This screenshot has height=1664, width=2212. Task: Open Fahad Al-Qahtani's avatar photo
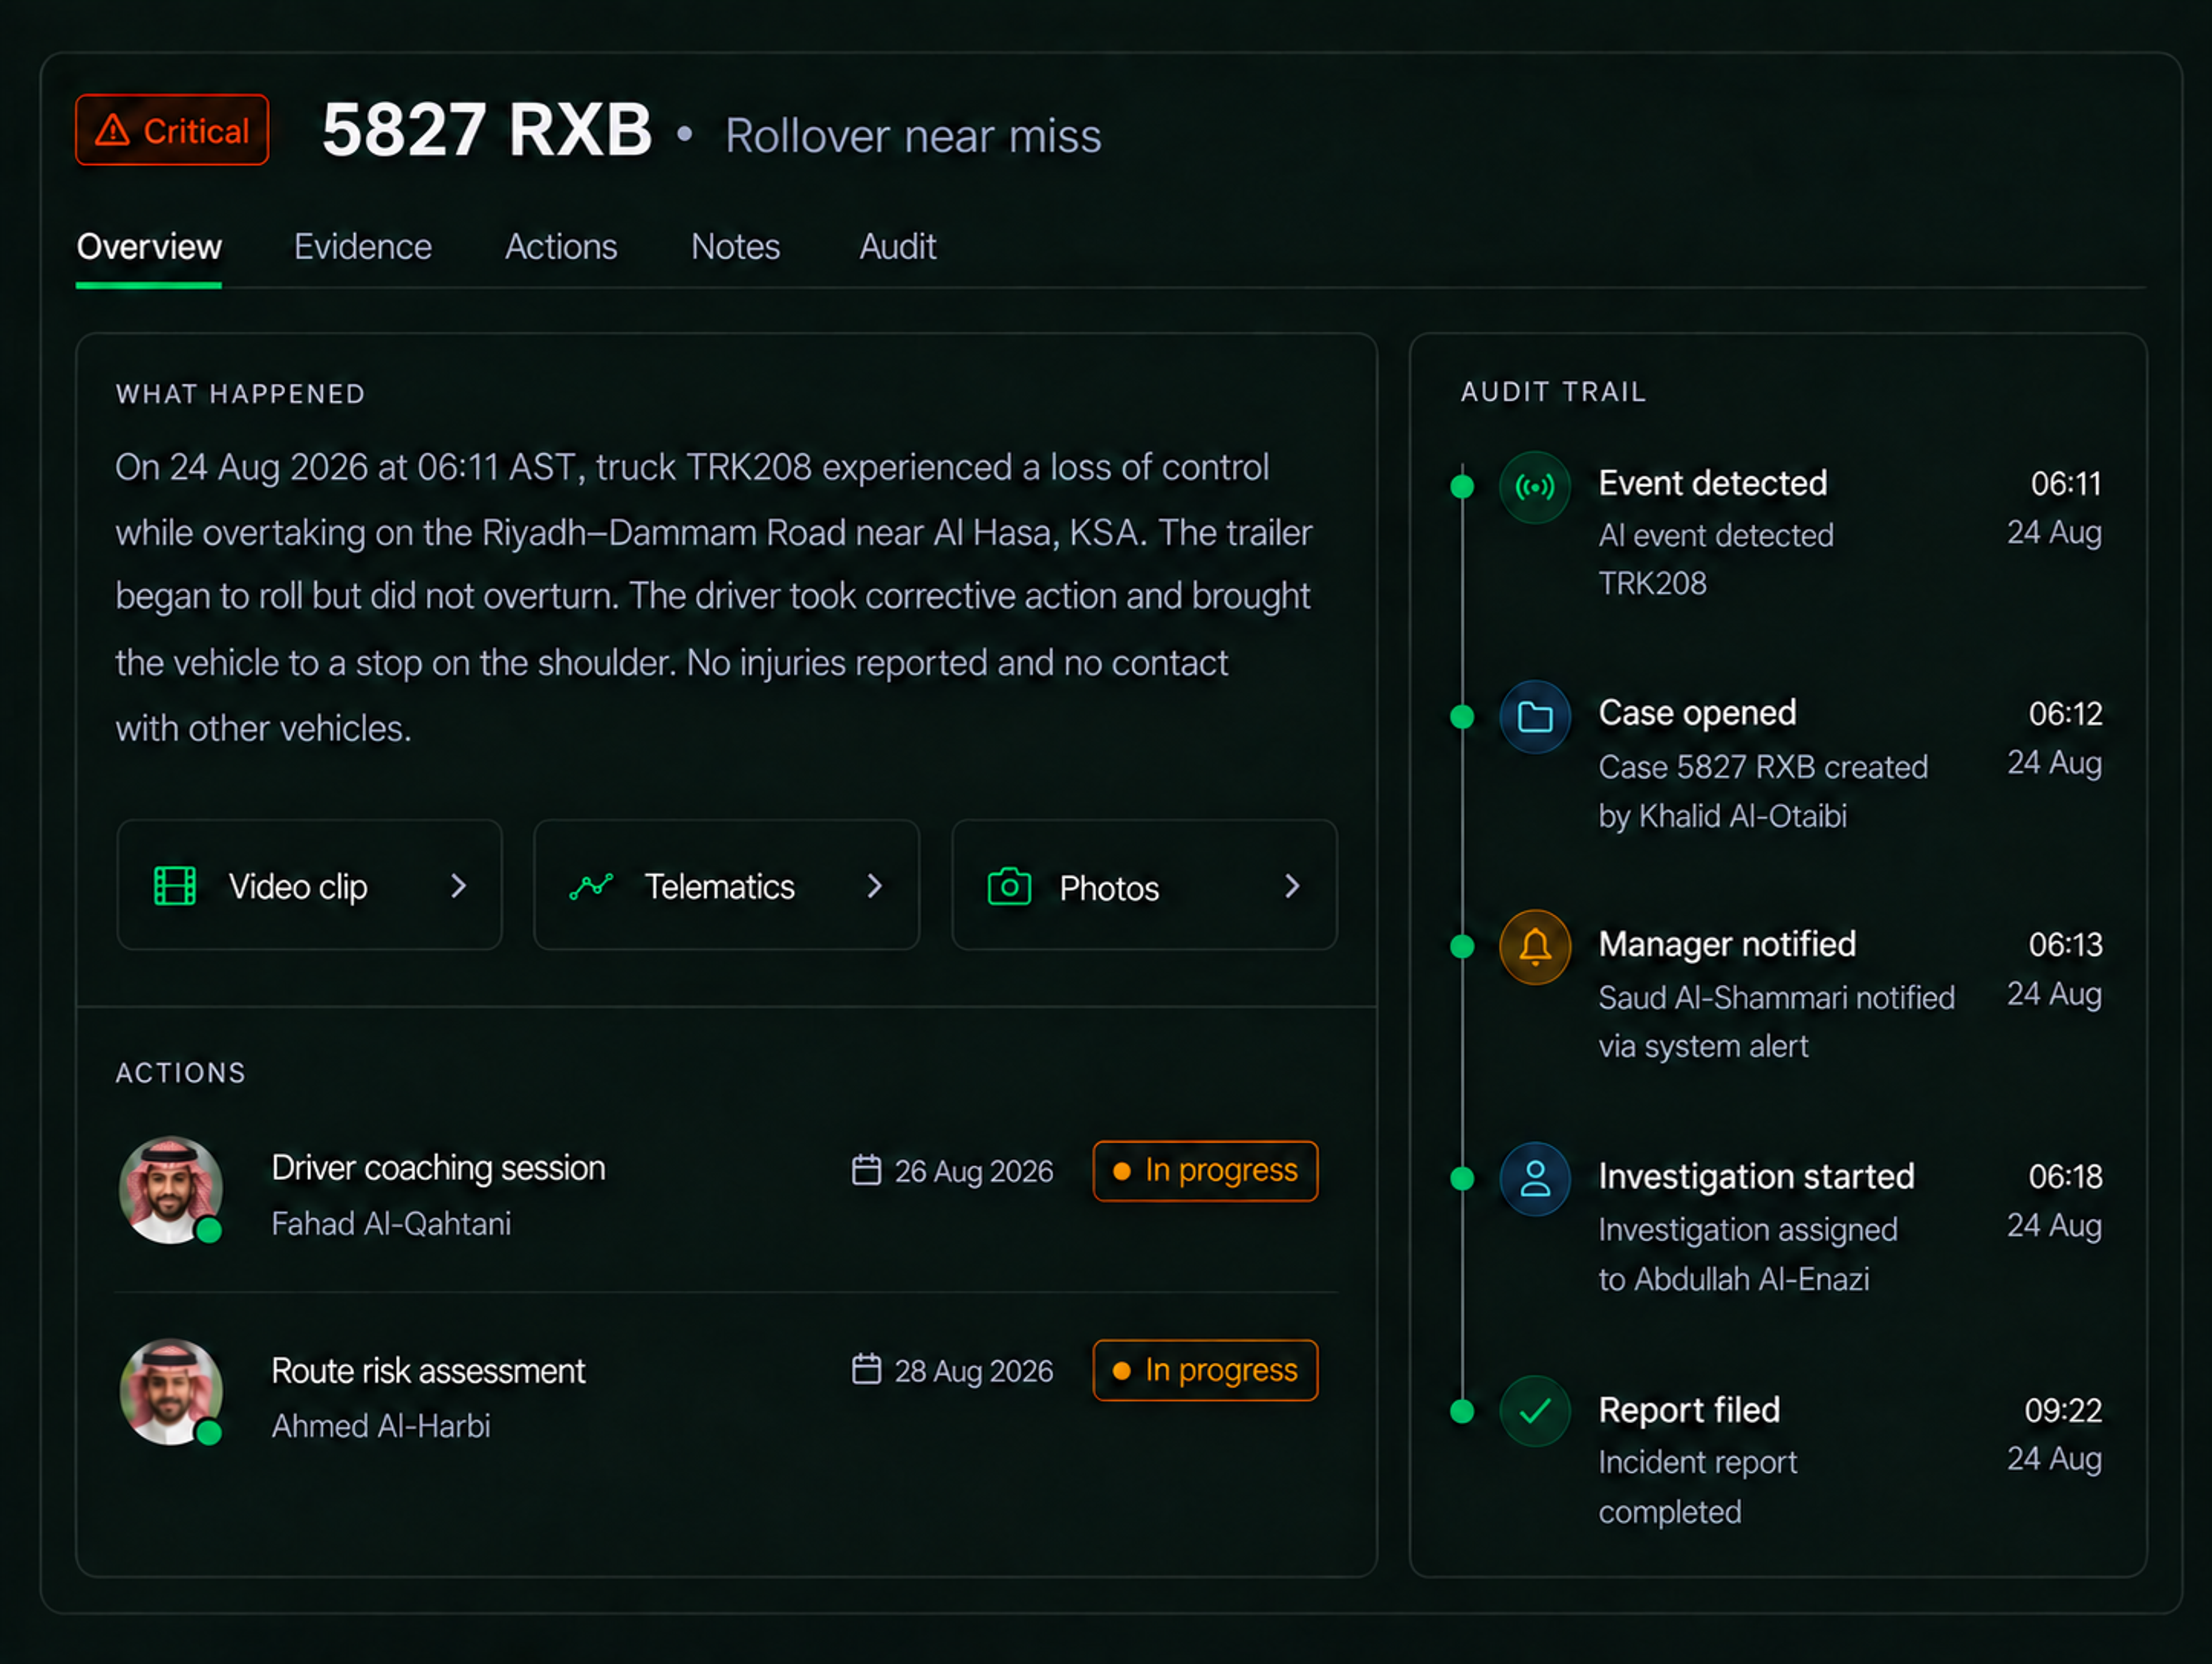pyautogui.click(x=171, y=1190)
